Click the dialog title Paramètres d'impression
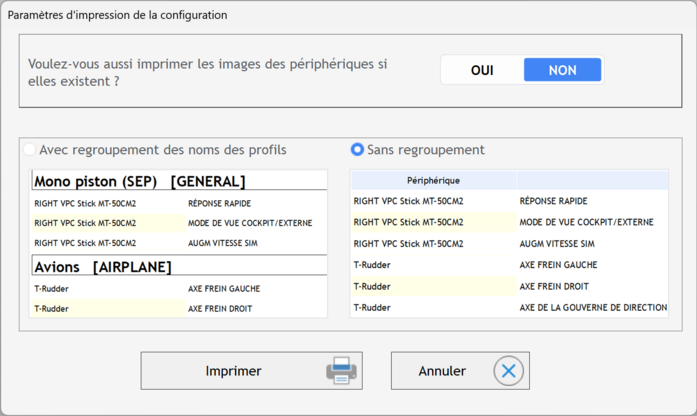 pos(117,15)
